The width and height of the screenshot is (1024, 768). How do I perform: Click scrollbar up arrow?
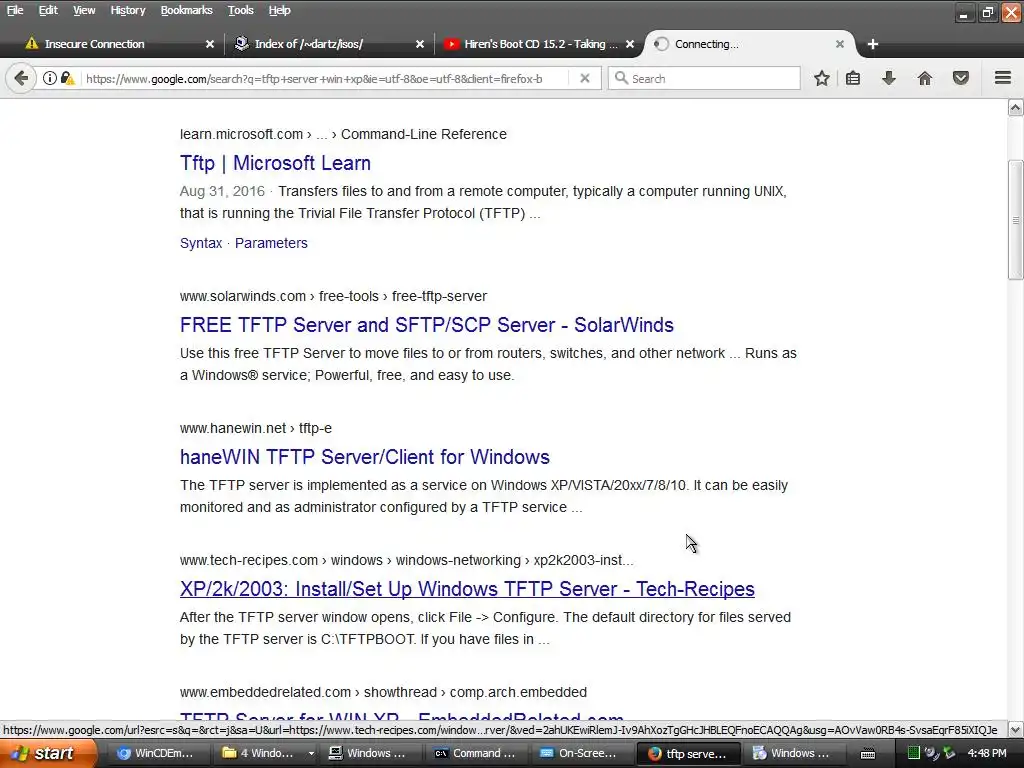pyautogui.click(x=1016, y=108)
